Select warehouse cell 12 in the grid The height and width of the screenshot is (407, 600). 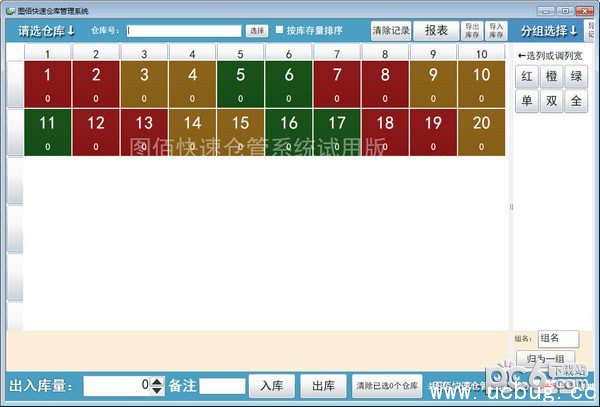click(x=96, y=133)
